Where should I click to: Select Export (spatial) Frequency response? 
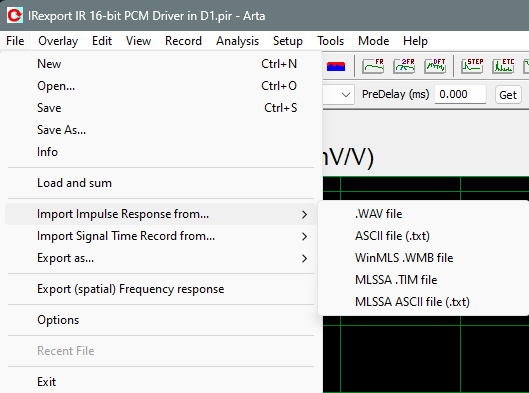[x=161, y=289]
